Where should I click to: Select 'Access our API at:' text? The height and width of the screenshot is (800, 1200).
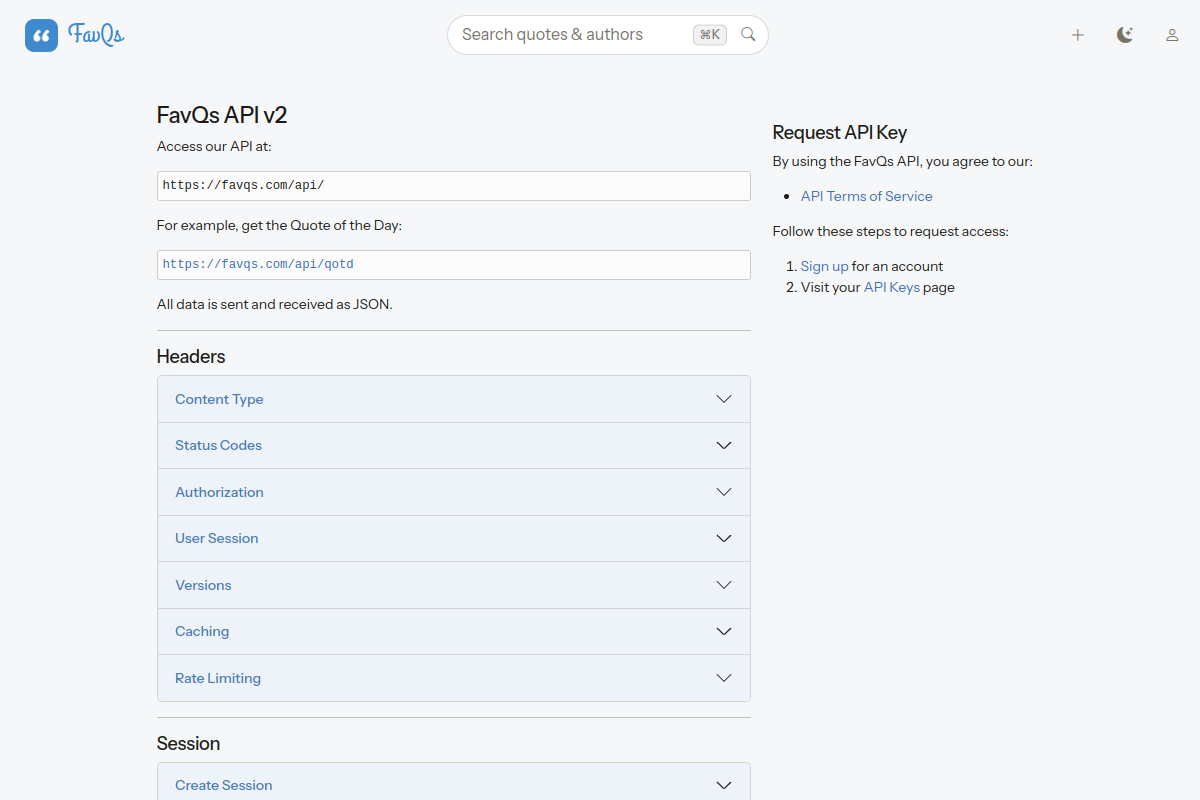[214, 146]
